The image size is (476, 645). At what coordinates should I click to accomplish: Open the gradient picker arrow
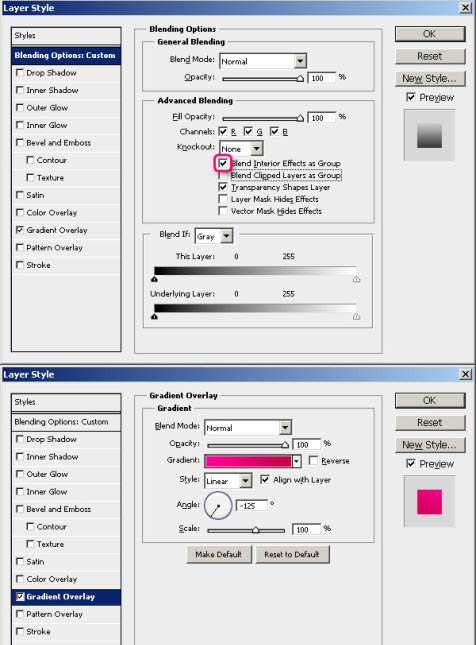296,461
